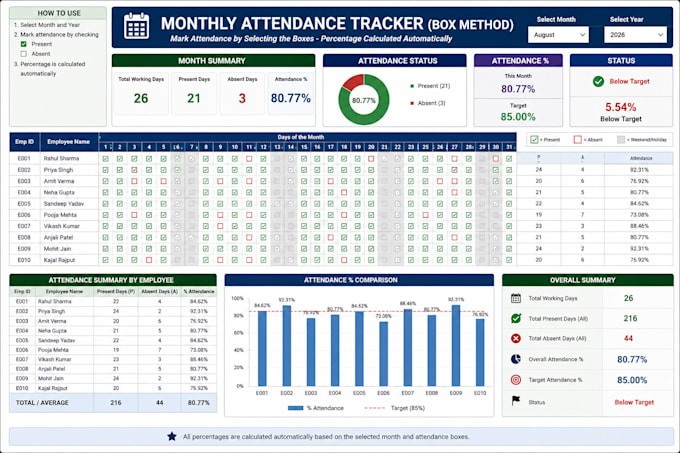Toggle the Absent example checkbox in How To Use
The width and height of the screenshot is (680, 453).
click(23, 54)
